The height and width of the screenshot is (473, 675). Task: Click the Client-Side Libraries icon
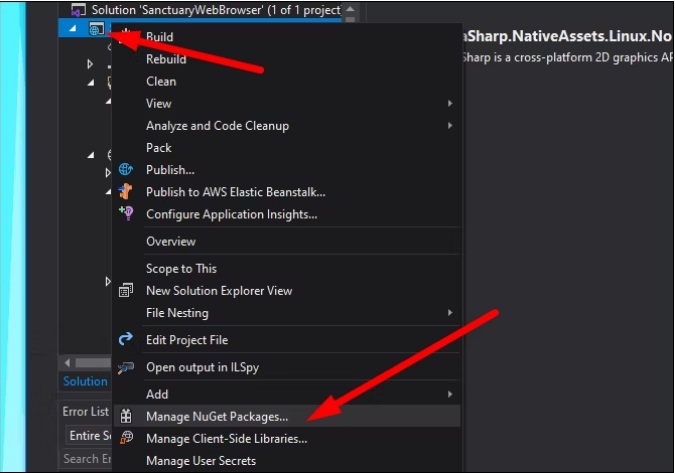tap(126, 438)
